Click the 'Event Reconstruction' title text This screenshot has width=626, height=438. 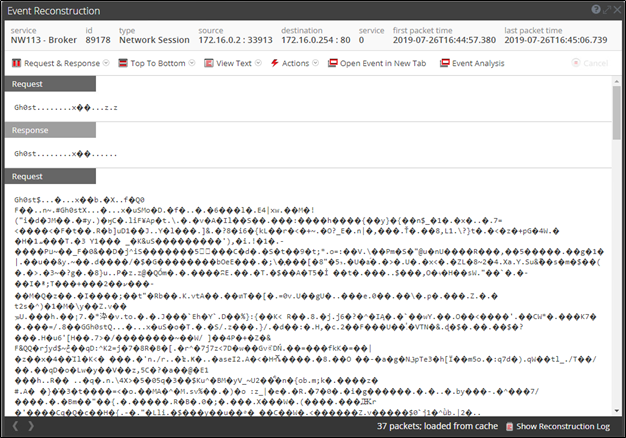(x=53, y=11)
